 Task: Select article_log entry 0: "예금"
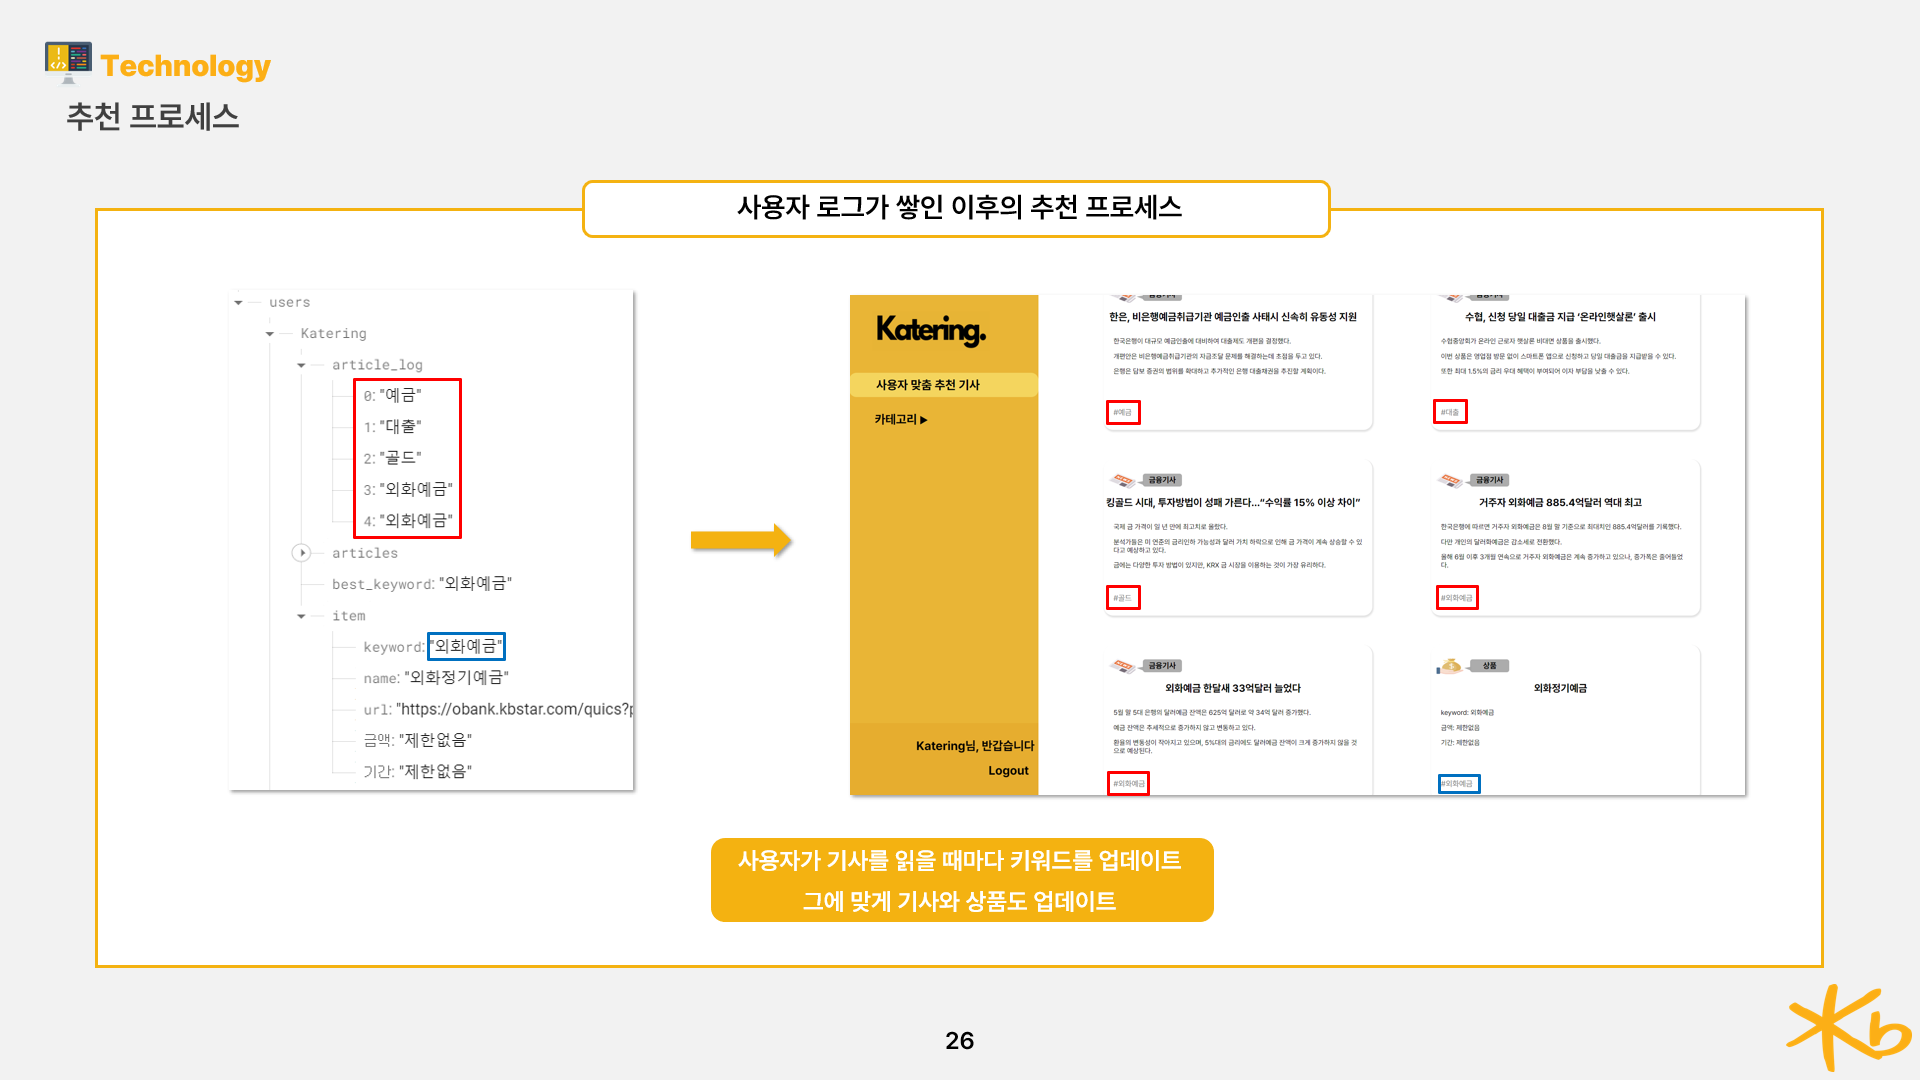393,396
